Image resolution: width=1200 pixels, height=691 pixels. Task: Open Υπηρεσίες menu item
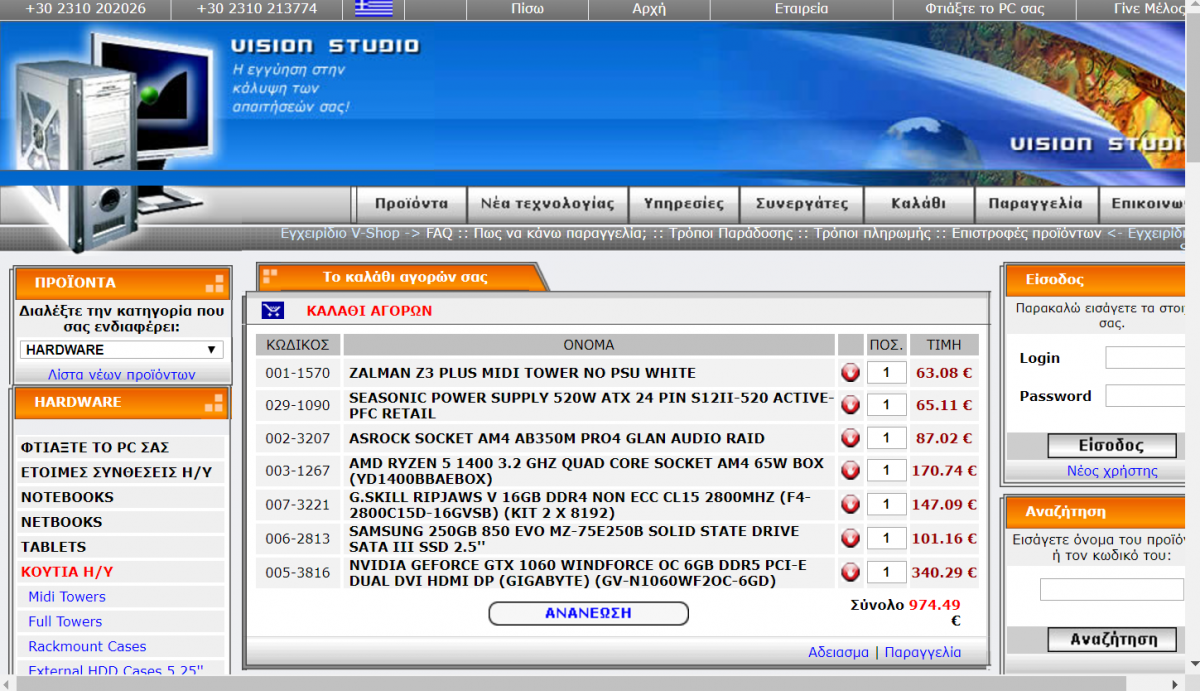click(684, 204)
